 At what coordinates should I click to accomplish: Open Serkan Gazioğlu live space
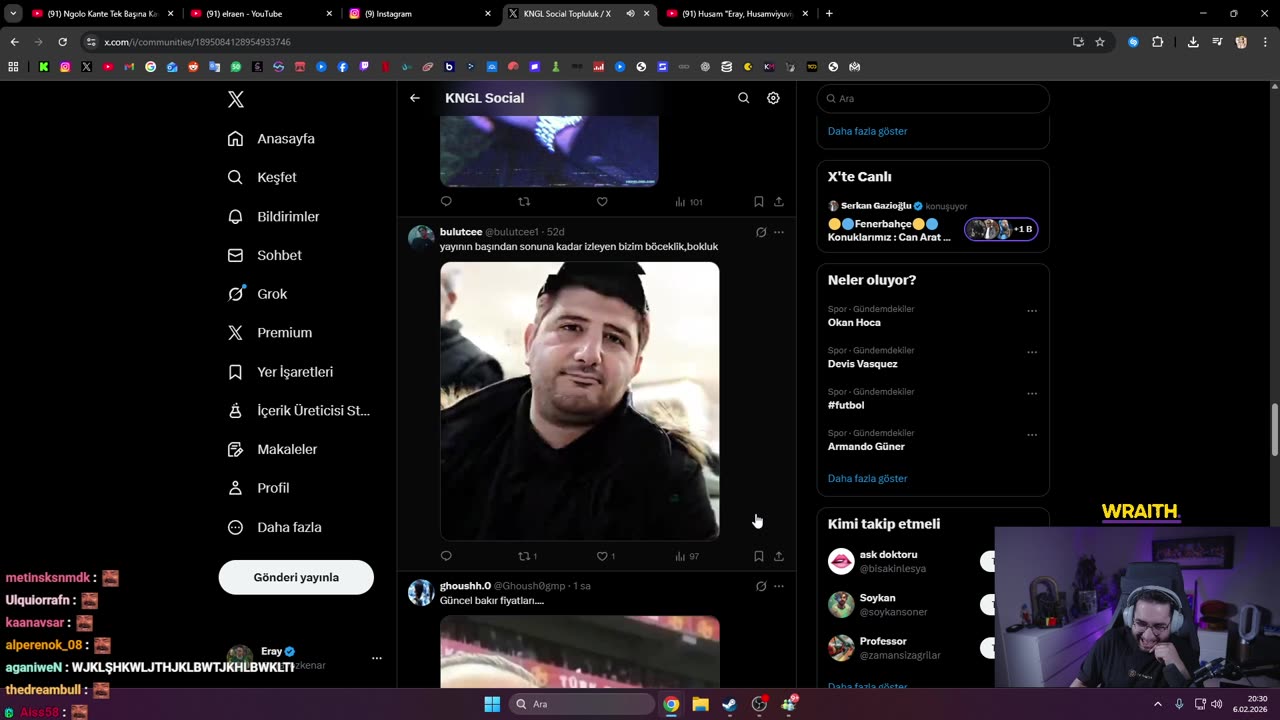click(932, 222)
